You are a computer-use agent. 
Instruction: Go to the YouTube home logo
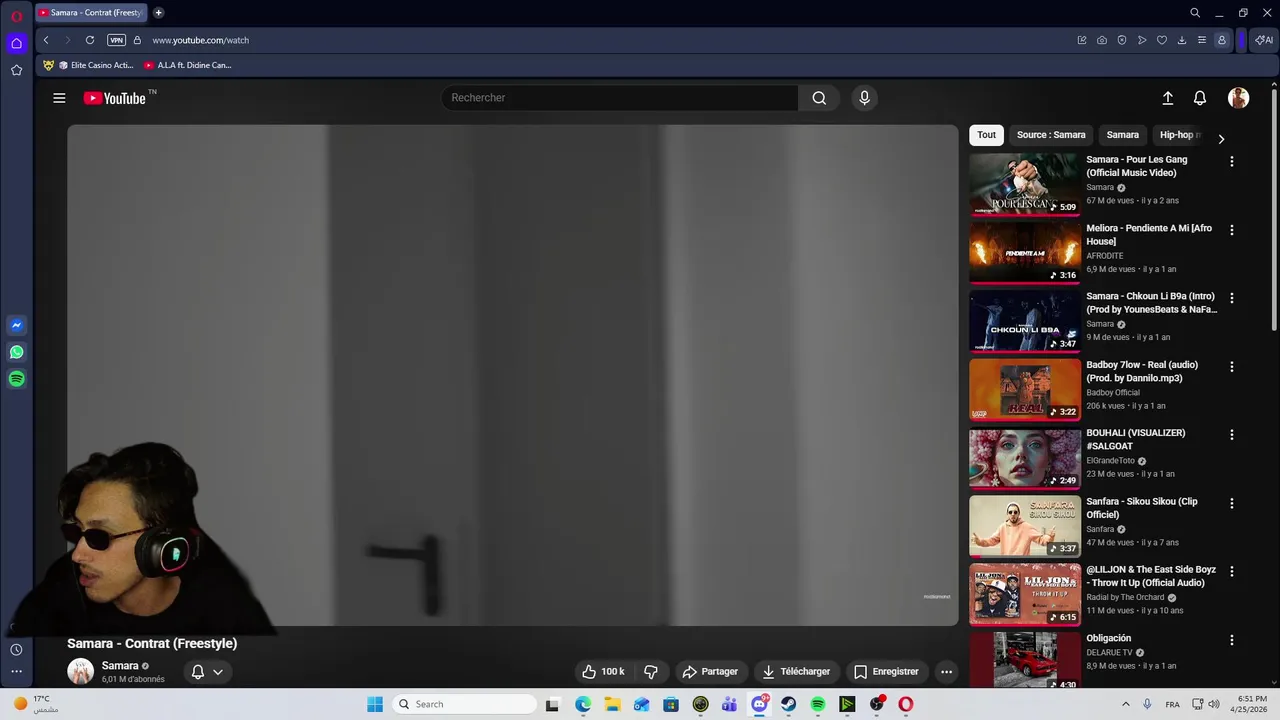(114, 98)
